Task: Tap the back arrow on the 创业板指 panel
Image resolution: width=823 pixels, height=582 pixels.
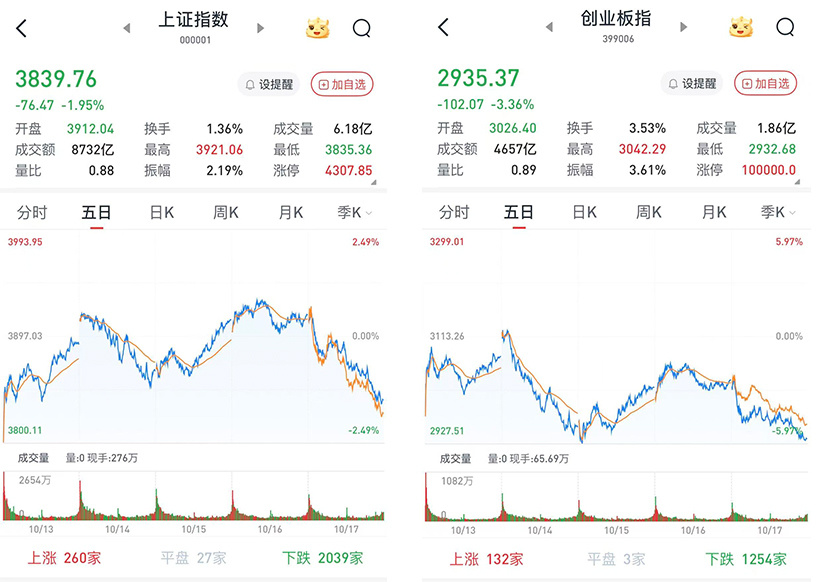Action: [443, 28]
